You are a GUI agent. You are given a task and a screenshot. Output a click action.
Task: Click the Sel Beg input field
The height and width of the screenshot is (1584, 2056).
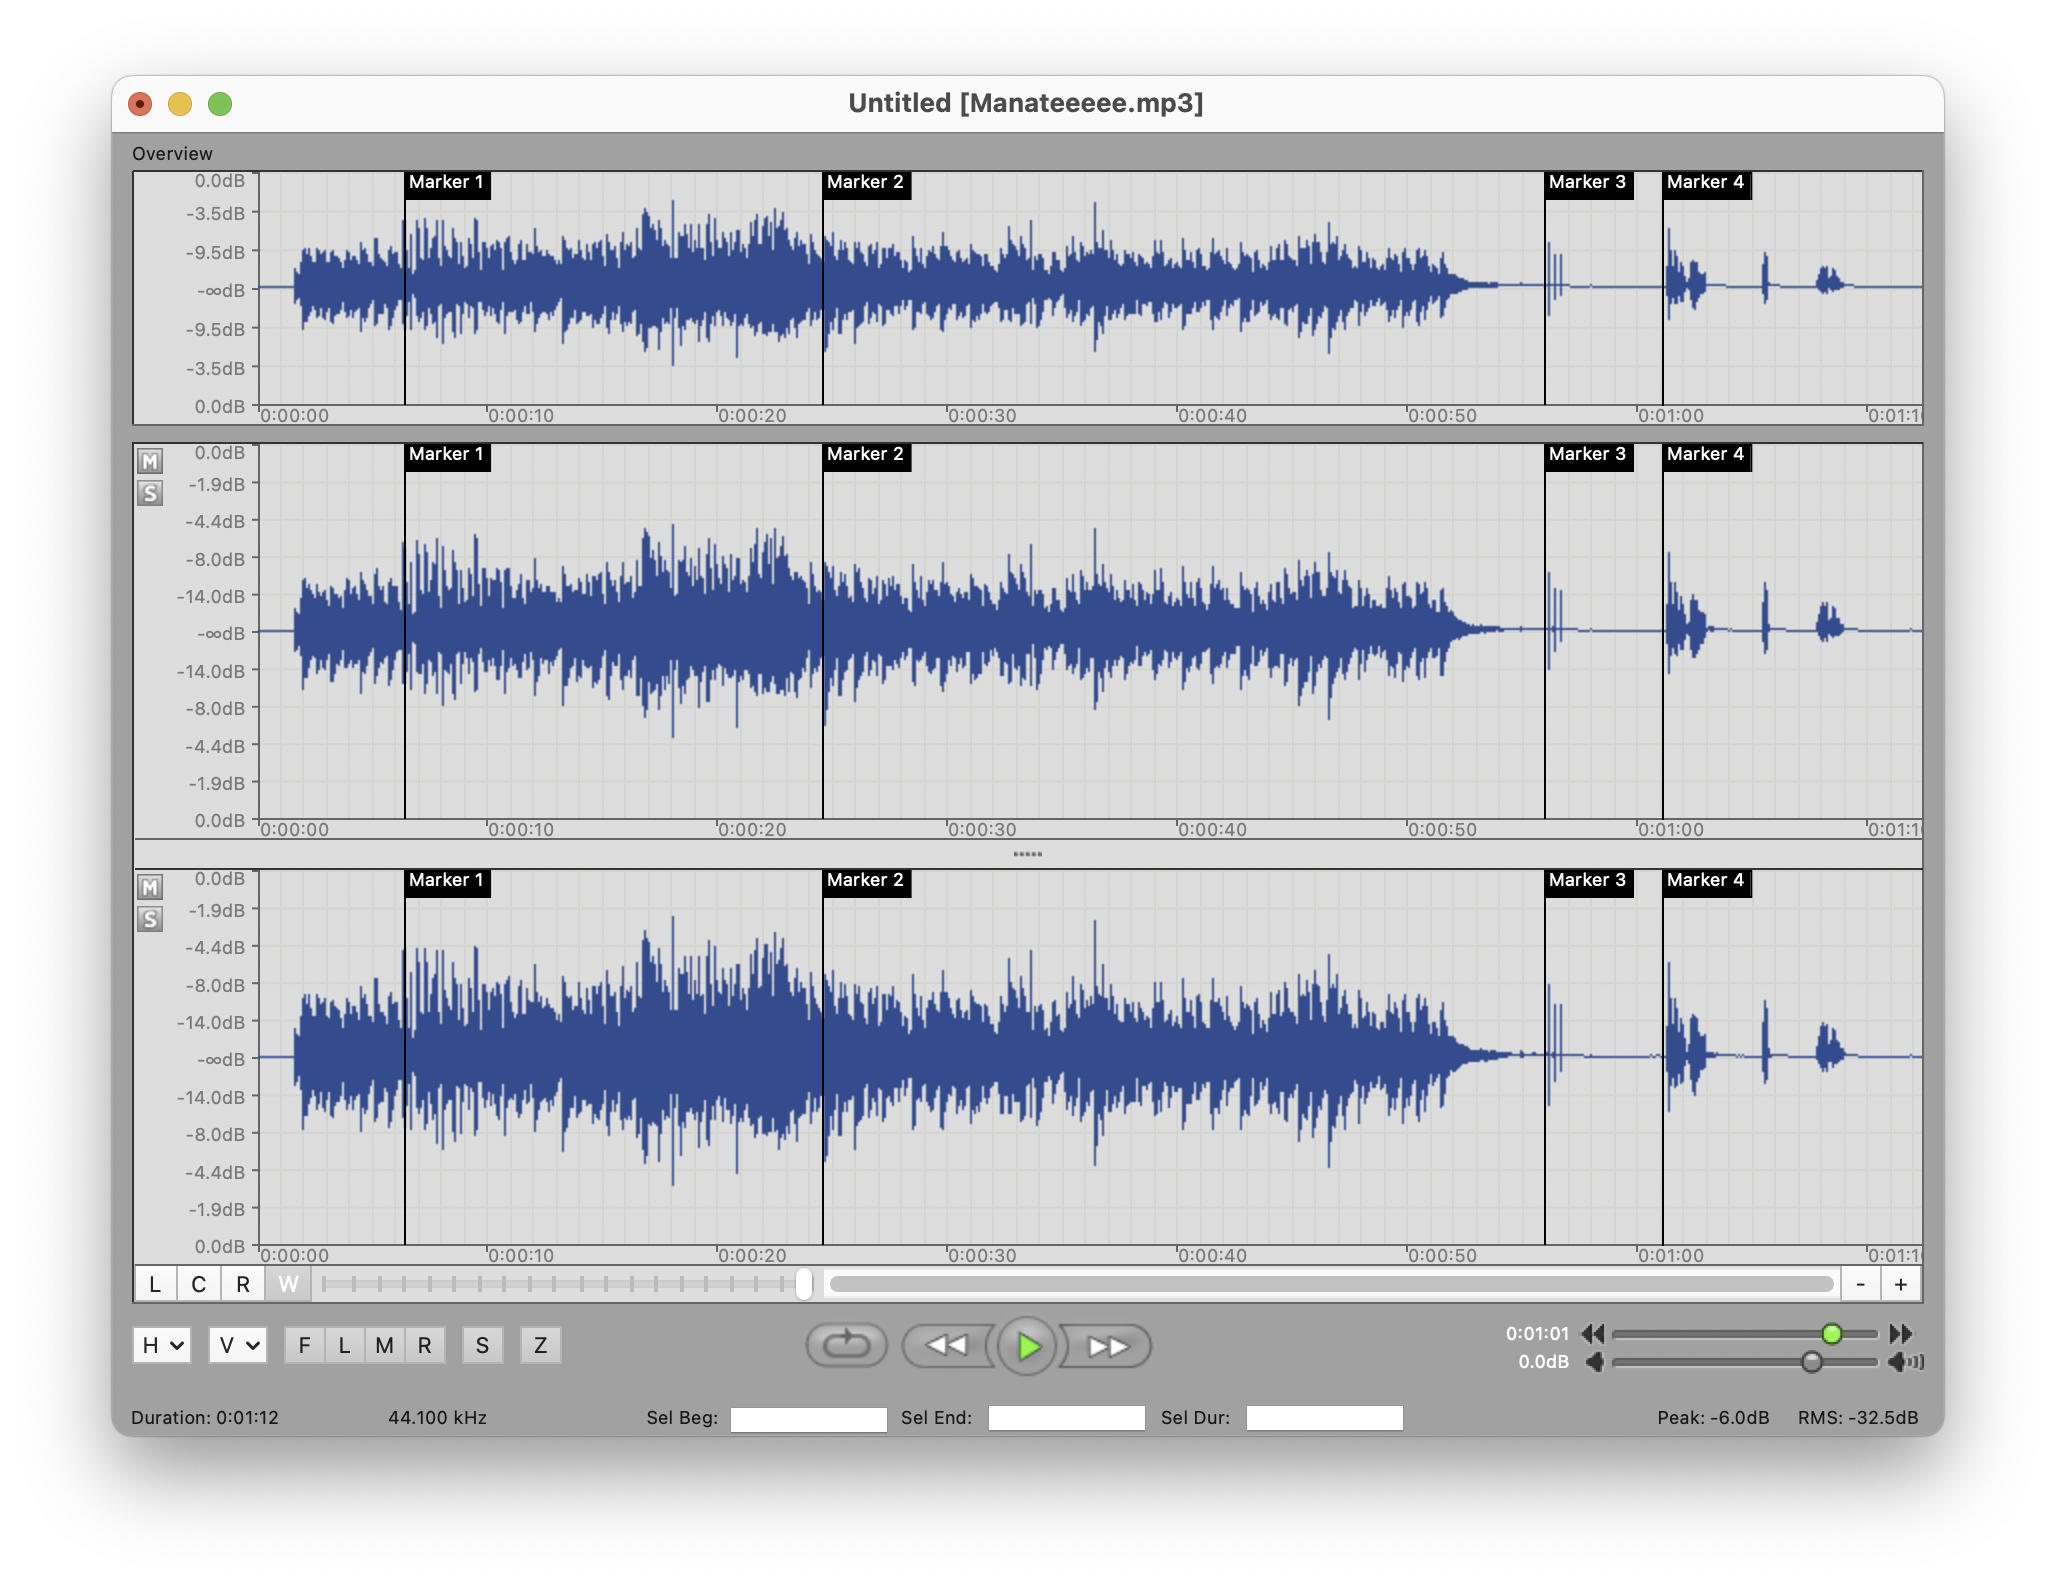[x=808, y=1418]
